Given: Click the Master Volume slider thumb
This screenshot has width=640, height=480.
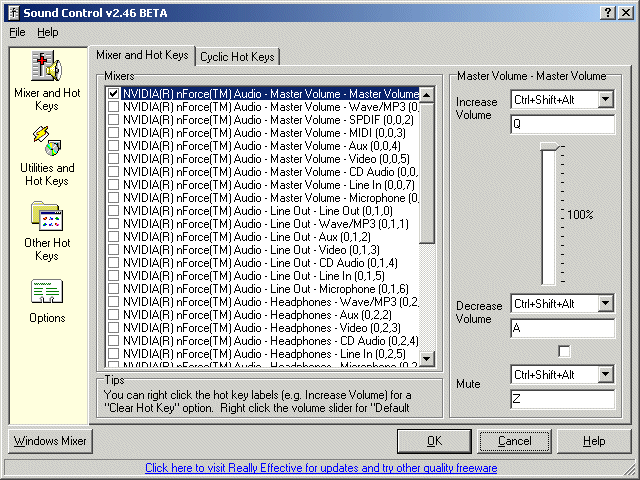Looking at the screenshot, I should tap(551, 147).
